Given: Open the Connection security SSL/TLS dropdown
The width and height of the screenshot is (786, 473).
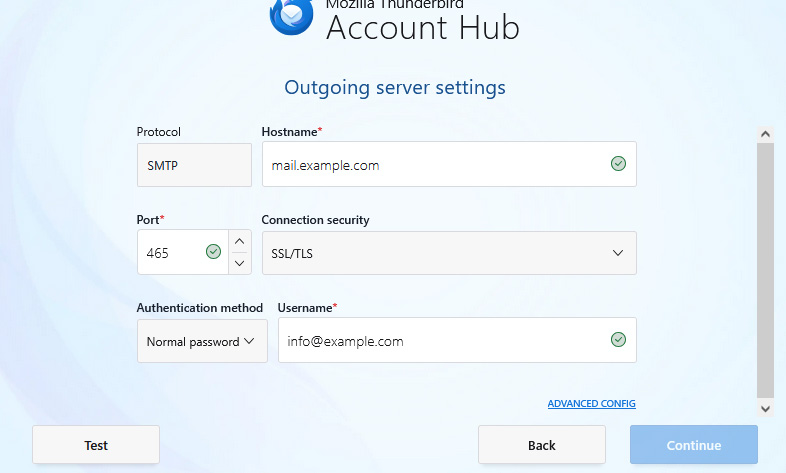Looking at the screenshot, I should [448, 253].
